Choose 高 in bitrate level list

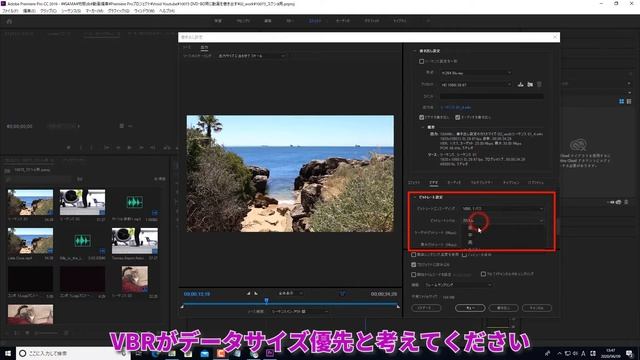pyautogui.click(x=470, y=242)
